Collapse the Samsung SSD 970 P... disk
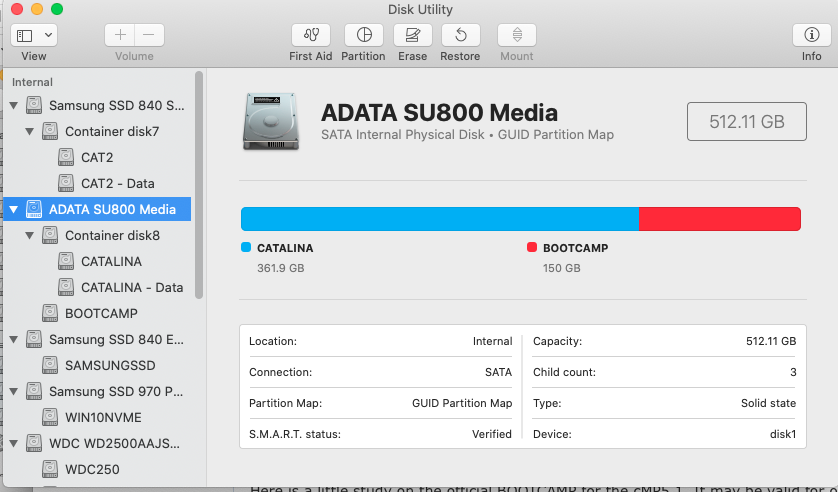 click(14, 392)
